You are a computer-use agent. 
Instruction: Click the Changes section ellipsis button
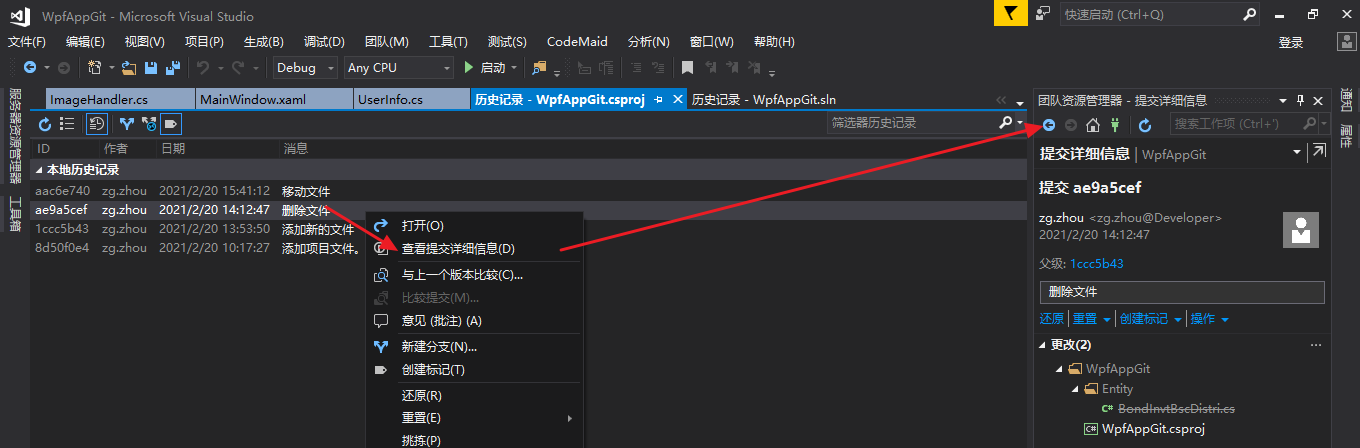(x=1315, y=345)
